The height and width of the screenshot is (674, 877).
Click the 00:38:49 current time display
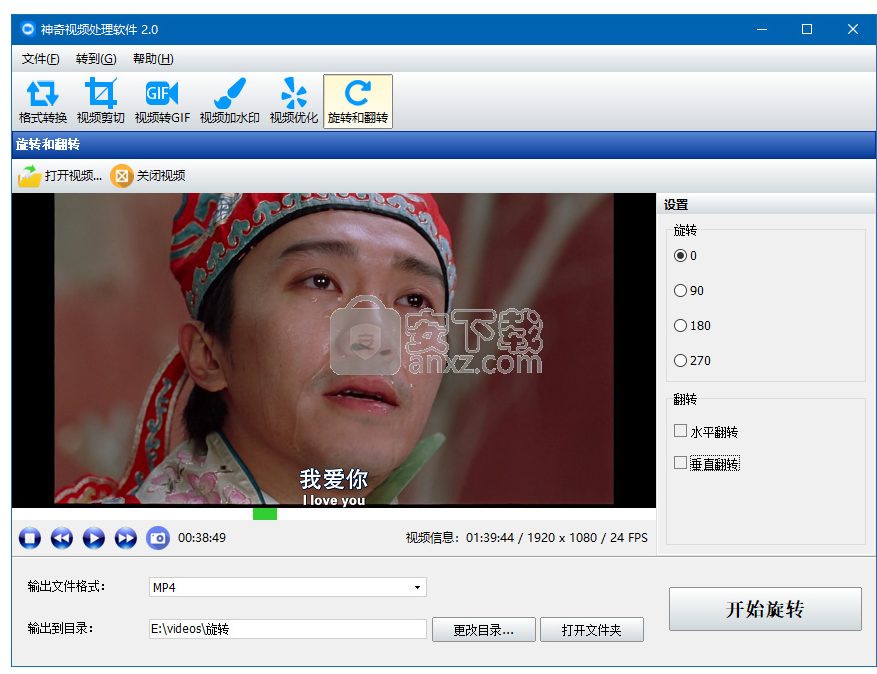tap(202, 538)
